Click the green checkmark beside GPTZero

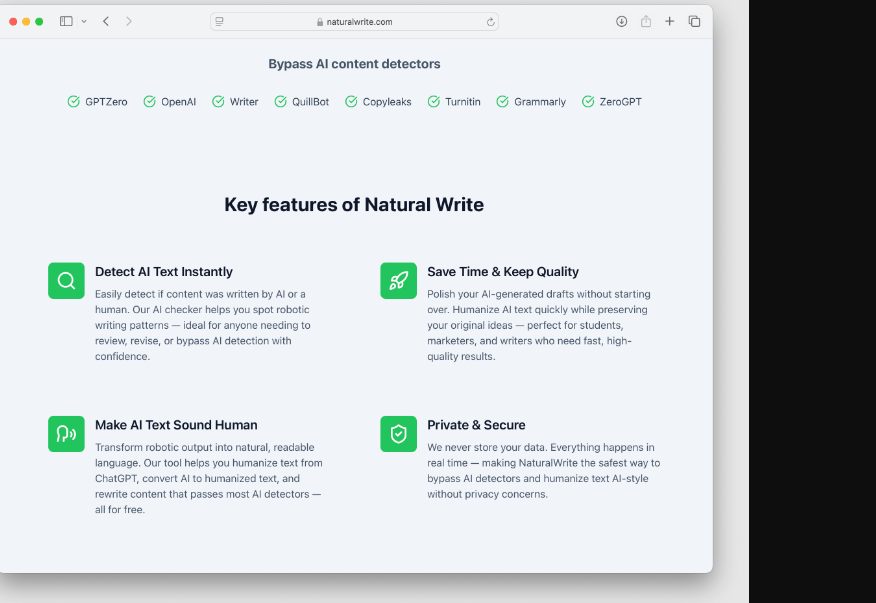74,101
